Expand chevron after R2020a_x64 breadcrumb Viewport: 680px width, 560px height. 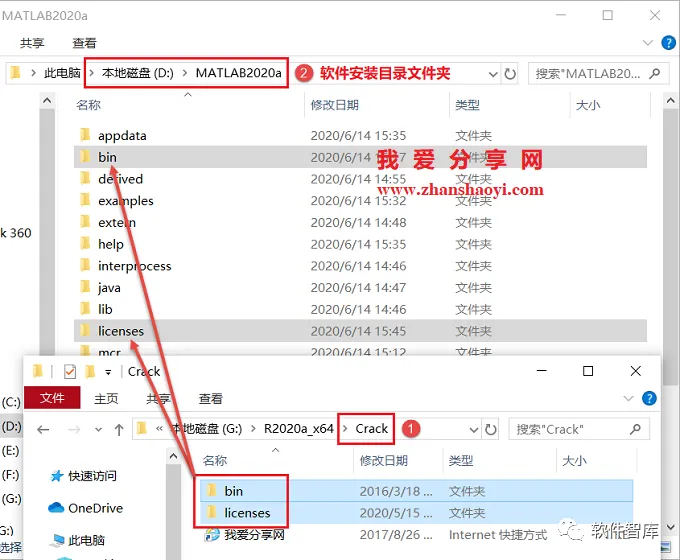[x=345, y=429]
